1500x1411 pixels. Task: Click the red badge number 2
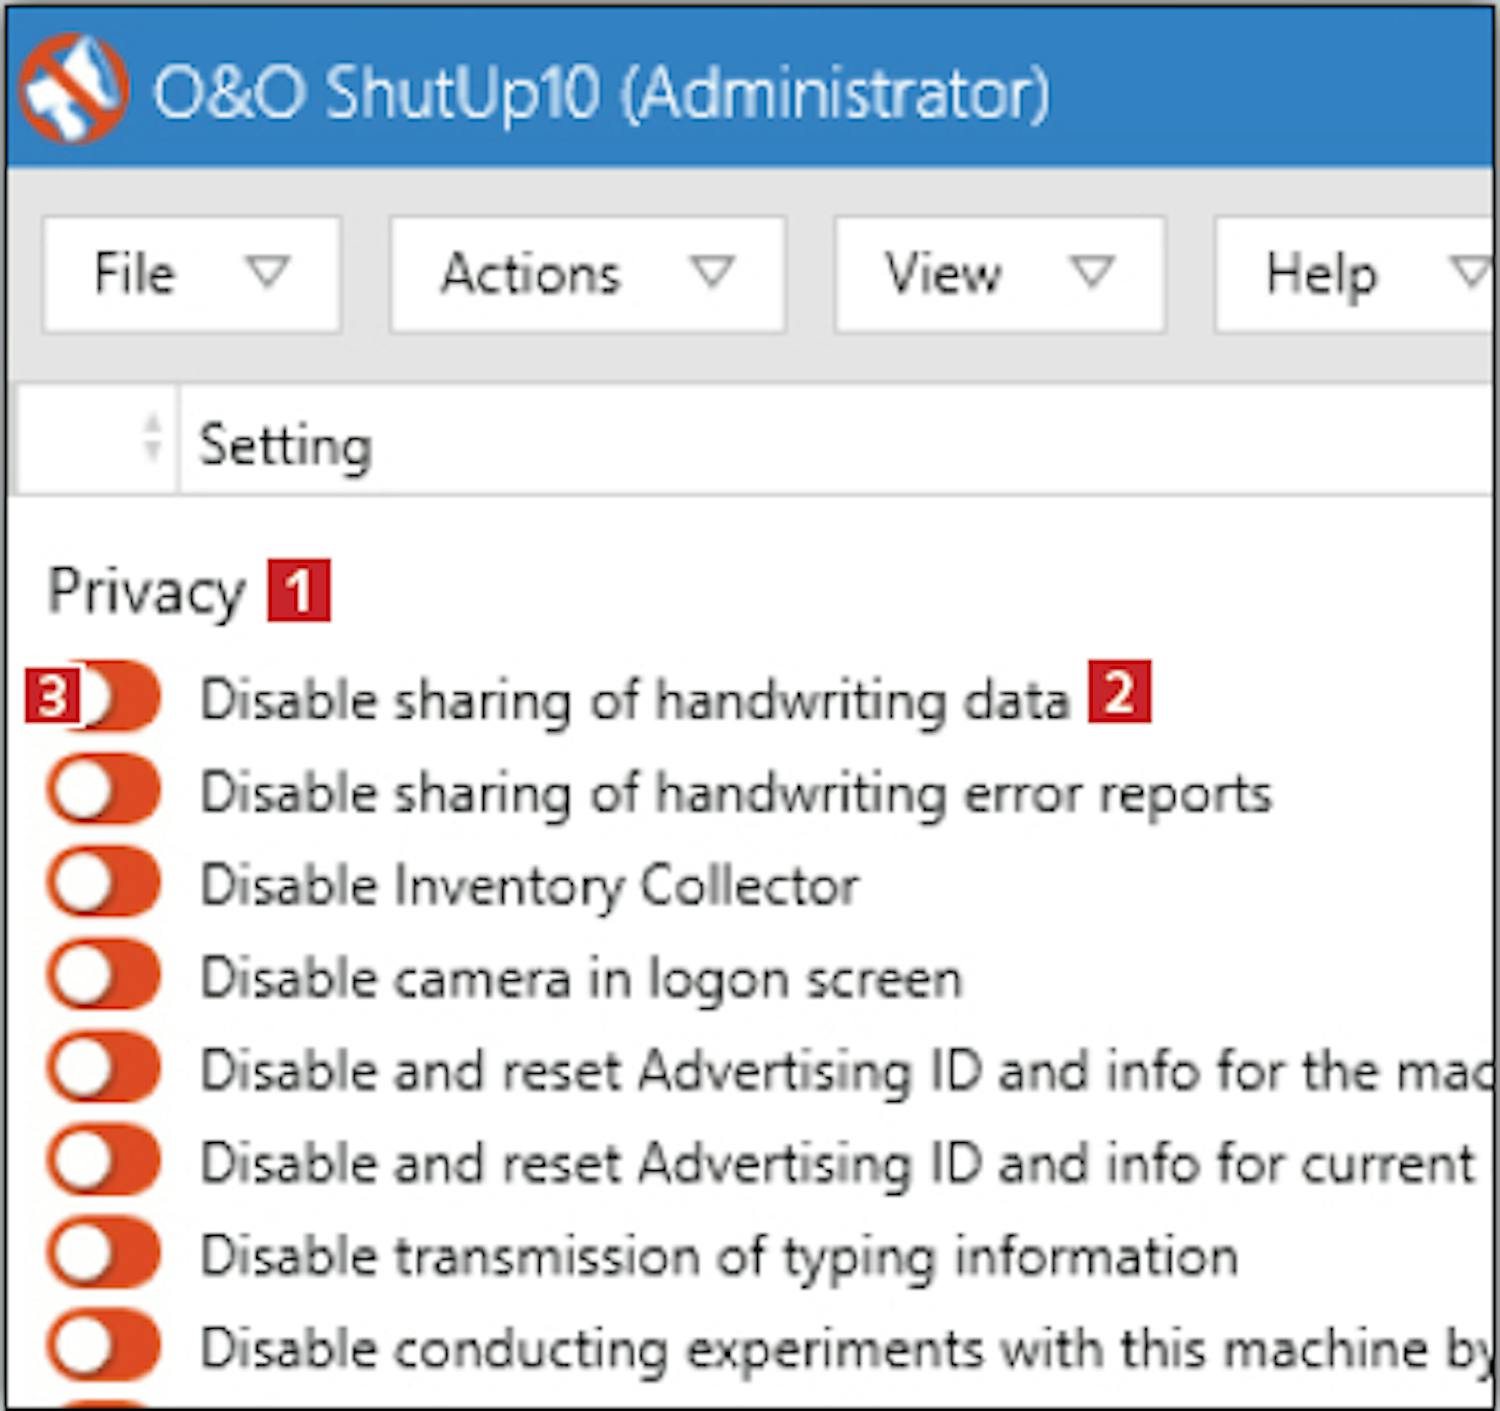click(x=1119, y=691)
